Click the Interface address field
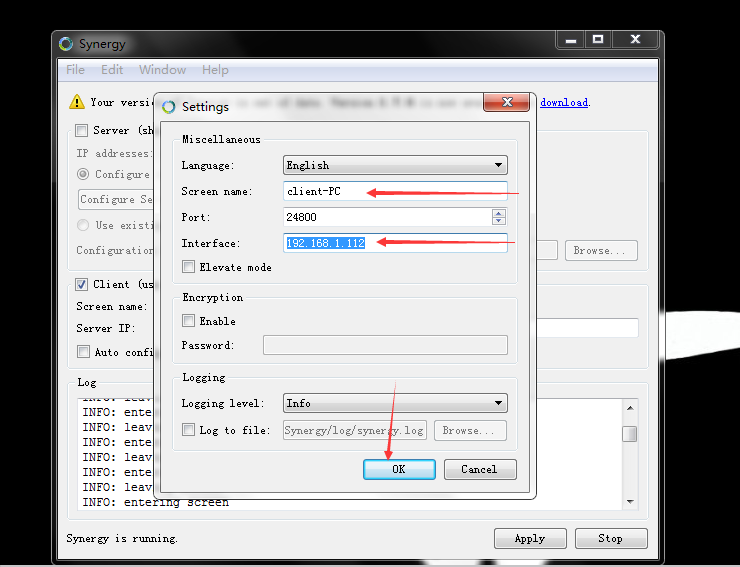Screen dimensions: 740x567 (395, 243)
